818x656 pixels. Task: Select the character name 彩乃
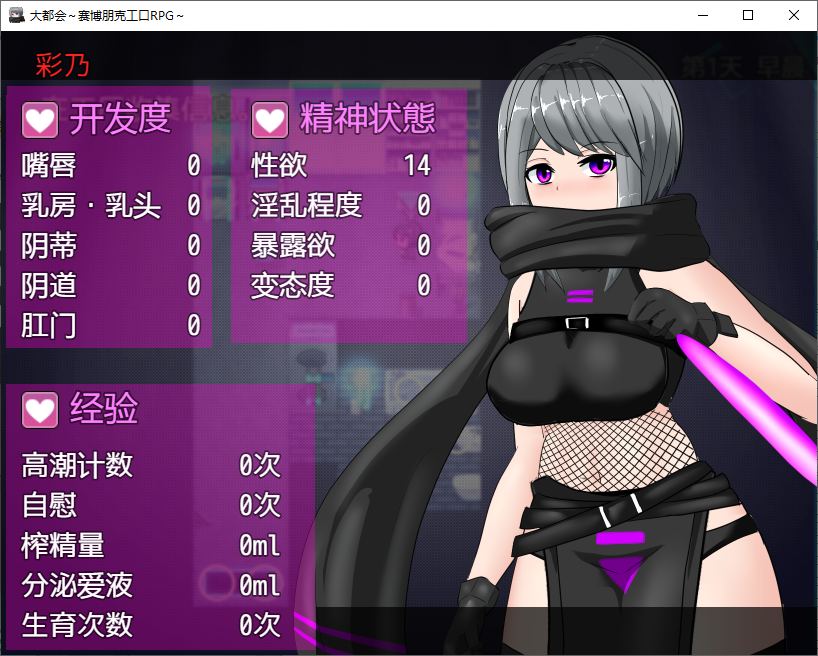62,65
